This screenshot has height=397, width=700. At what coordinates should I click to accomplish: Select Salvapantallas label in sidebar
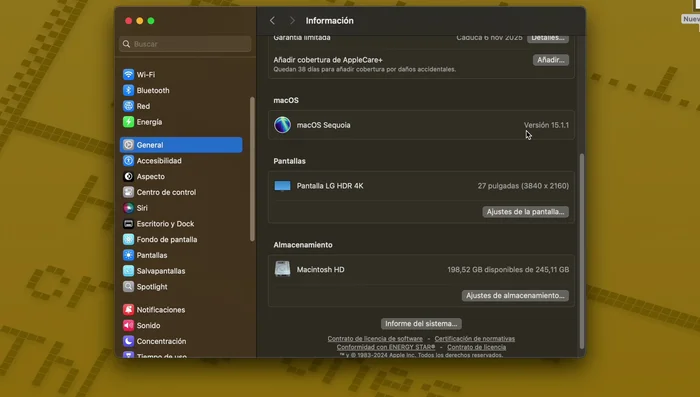pyautogui.click(x=161, y=271)
